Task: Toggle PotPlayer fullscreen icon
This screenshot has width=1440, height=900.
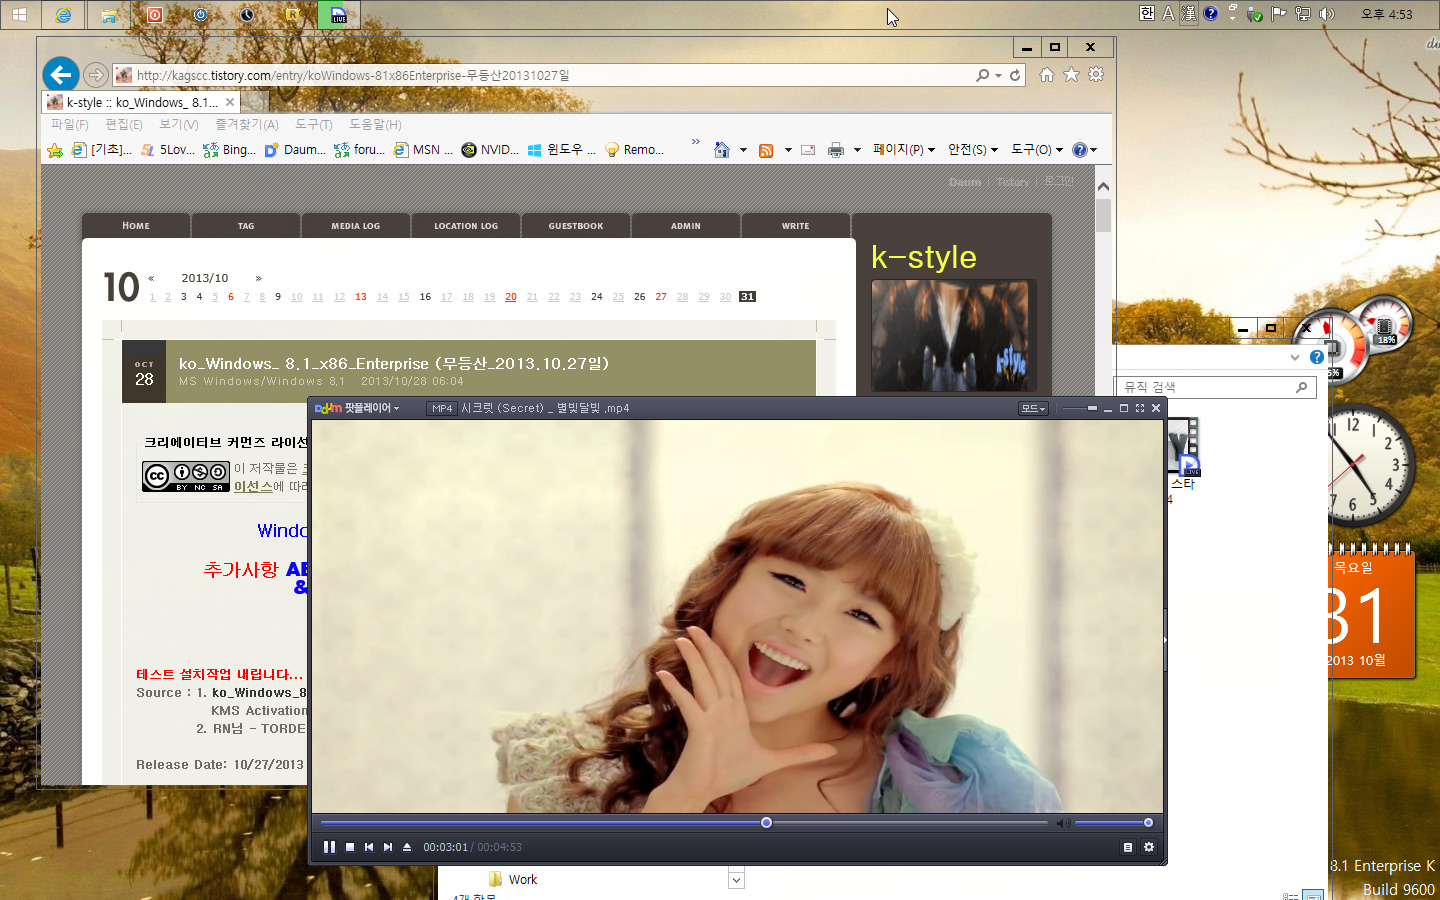Action: coord(1140,408)
